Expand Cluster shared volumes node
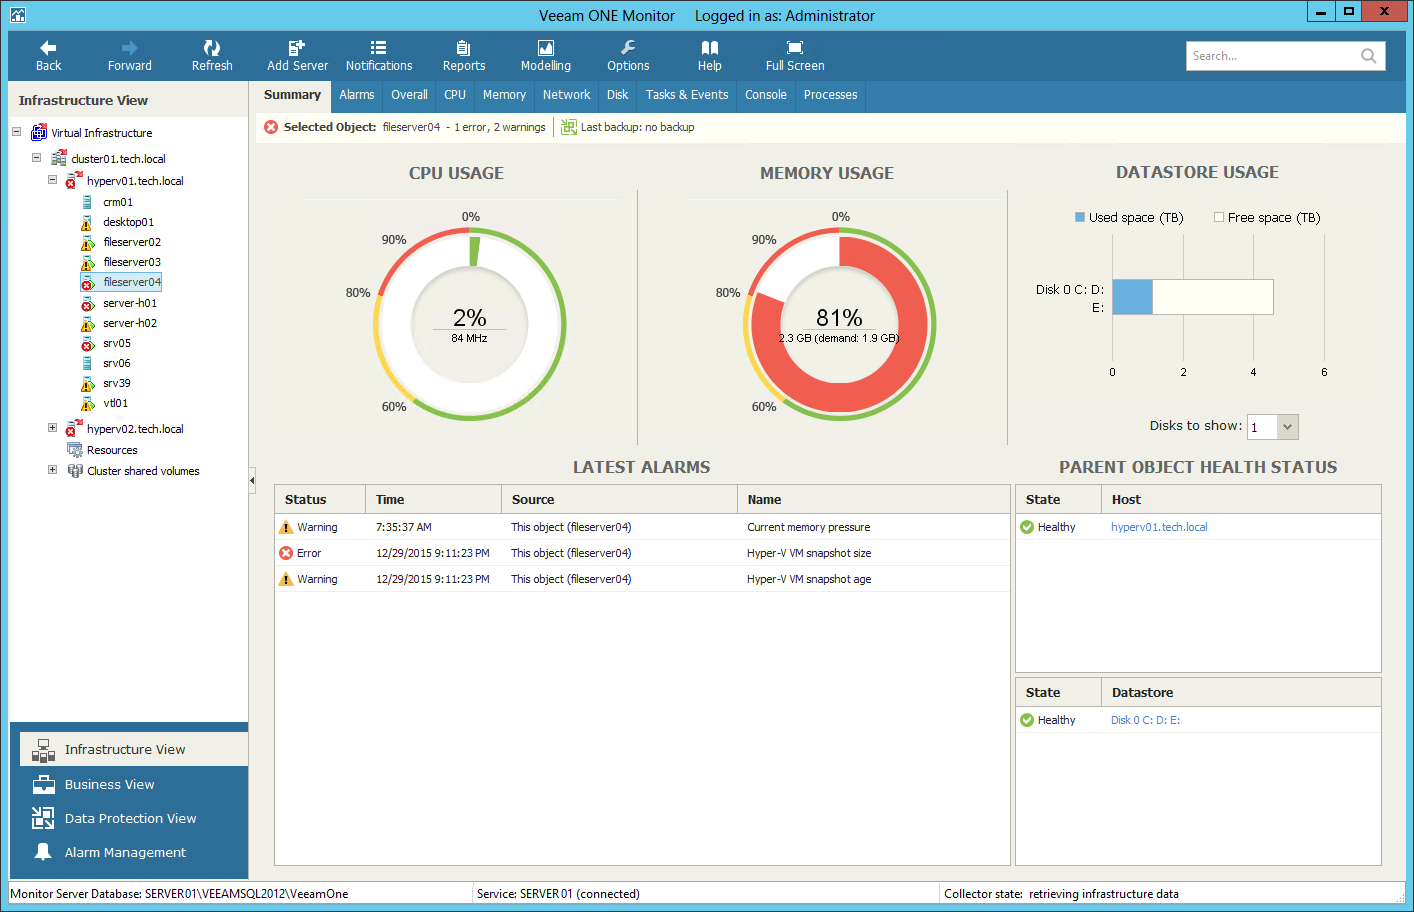The height and width of the screenshot is (912, 1414). (x=53, y=470)
